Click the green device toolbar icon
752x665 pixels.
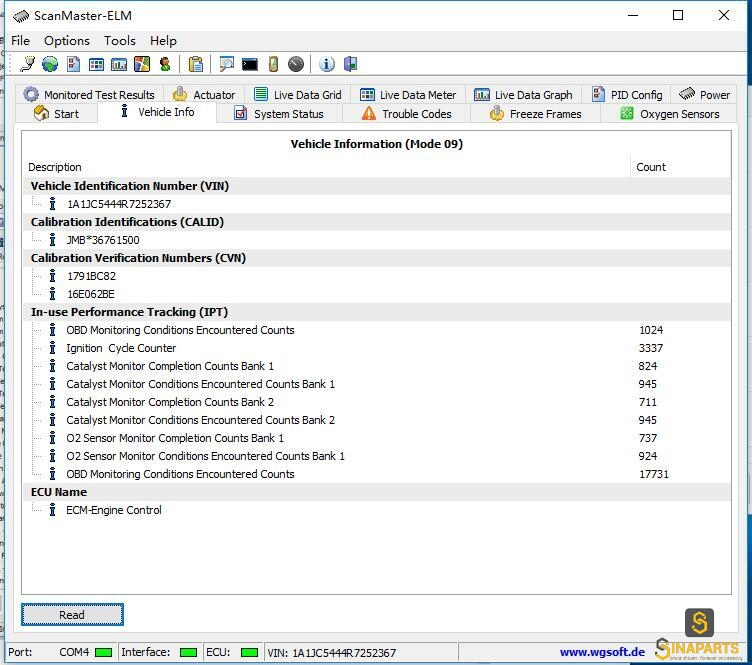(273, 64)
